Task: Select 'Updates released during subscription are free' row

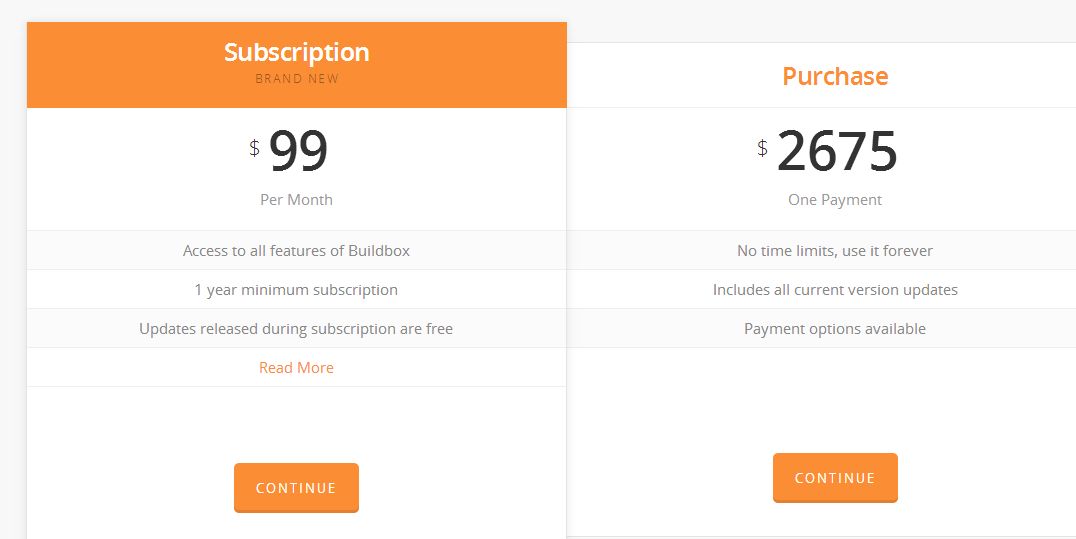Action: click(x=296, y=328)
